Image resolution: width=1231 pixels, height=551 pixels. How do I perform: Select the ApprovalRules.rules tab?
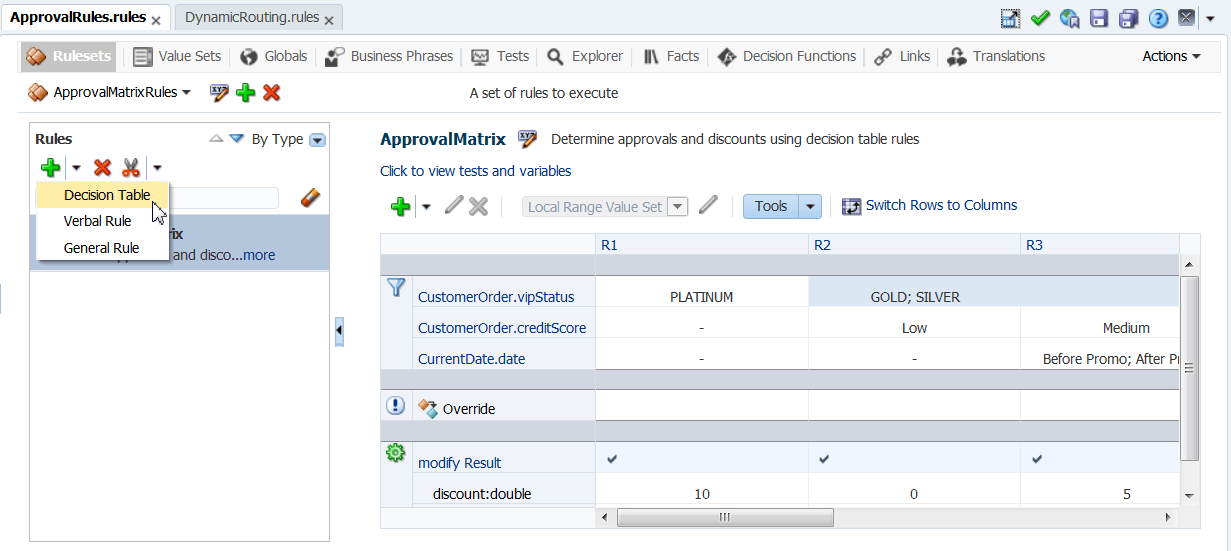(78, 18)
